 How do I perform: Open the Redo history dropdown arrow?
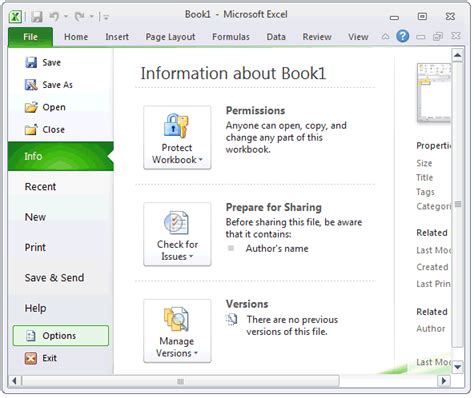click(91, 16)
